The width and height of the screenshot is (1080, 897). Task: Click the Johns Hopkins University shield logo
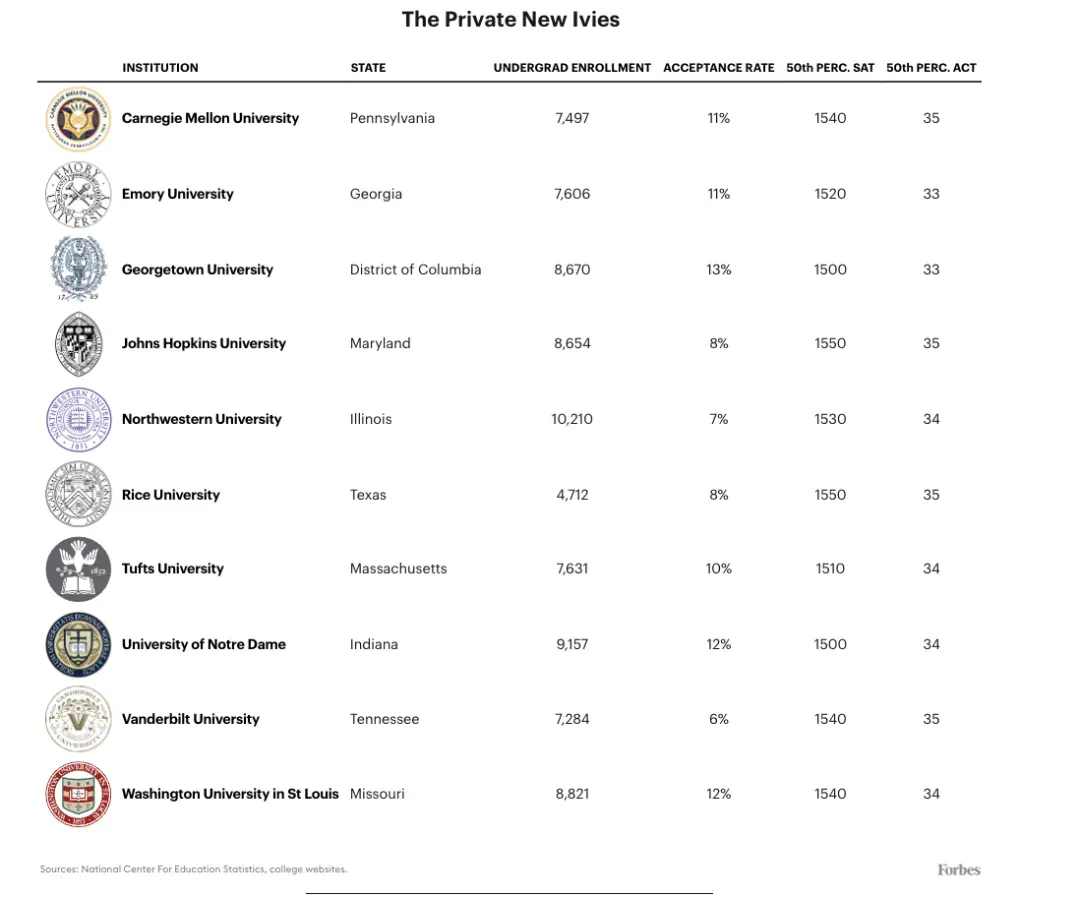coord(78,344)
